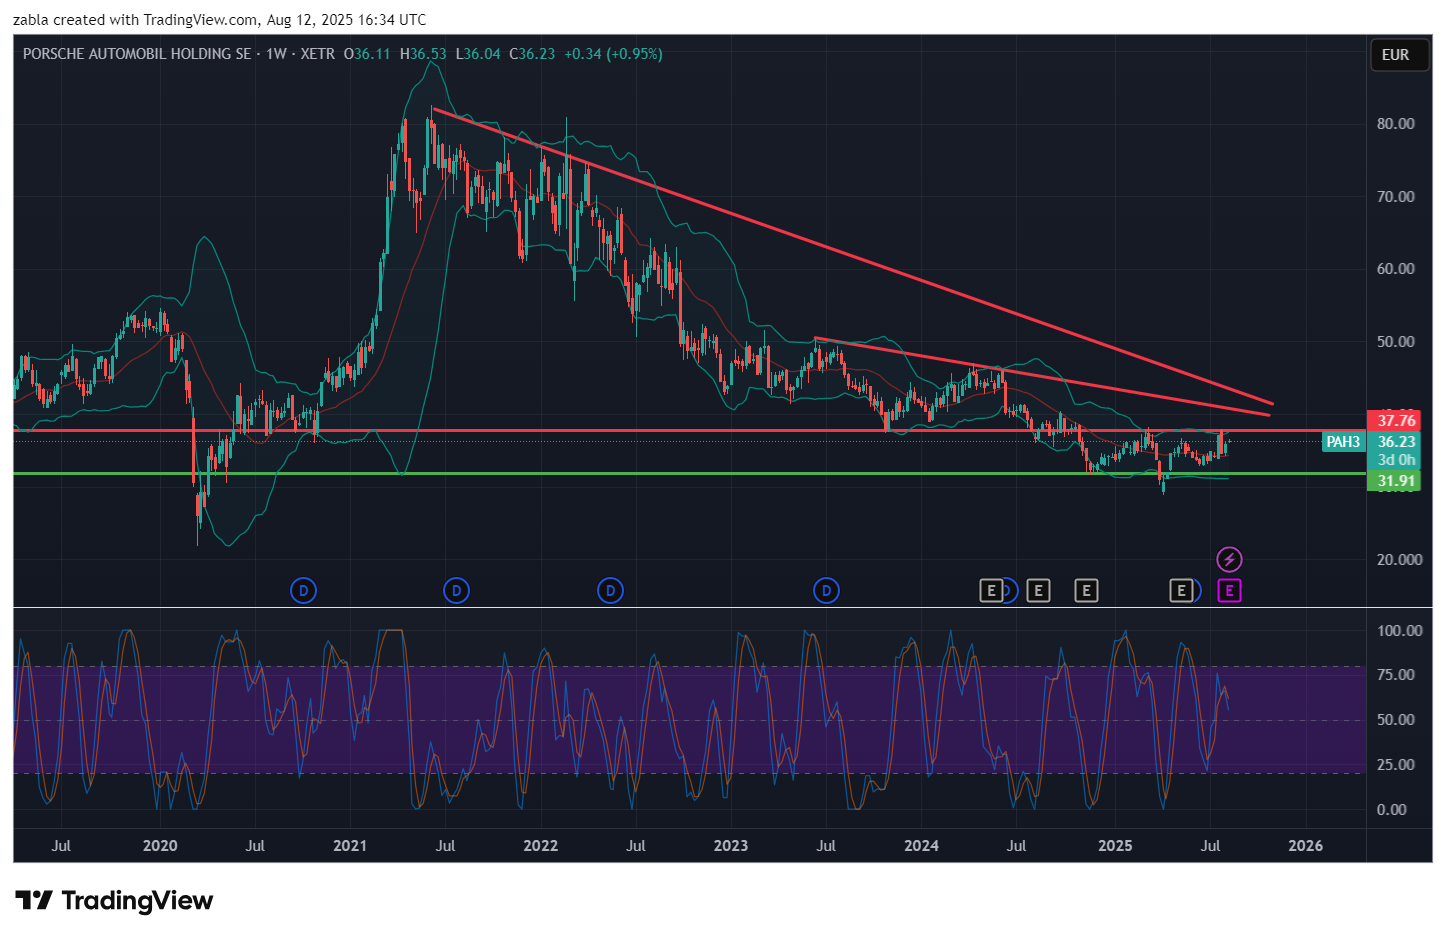
Task: Click the close value C36.23
Action: pyautogui.click(x=532, y=54)
